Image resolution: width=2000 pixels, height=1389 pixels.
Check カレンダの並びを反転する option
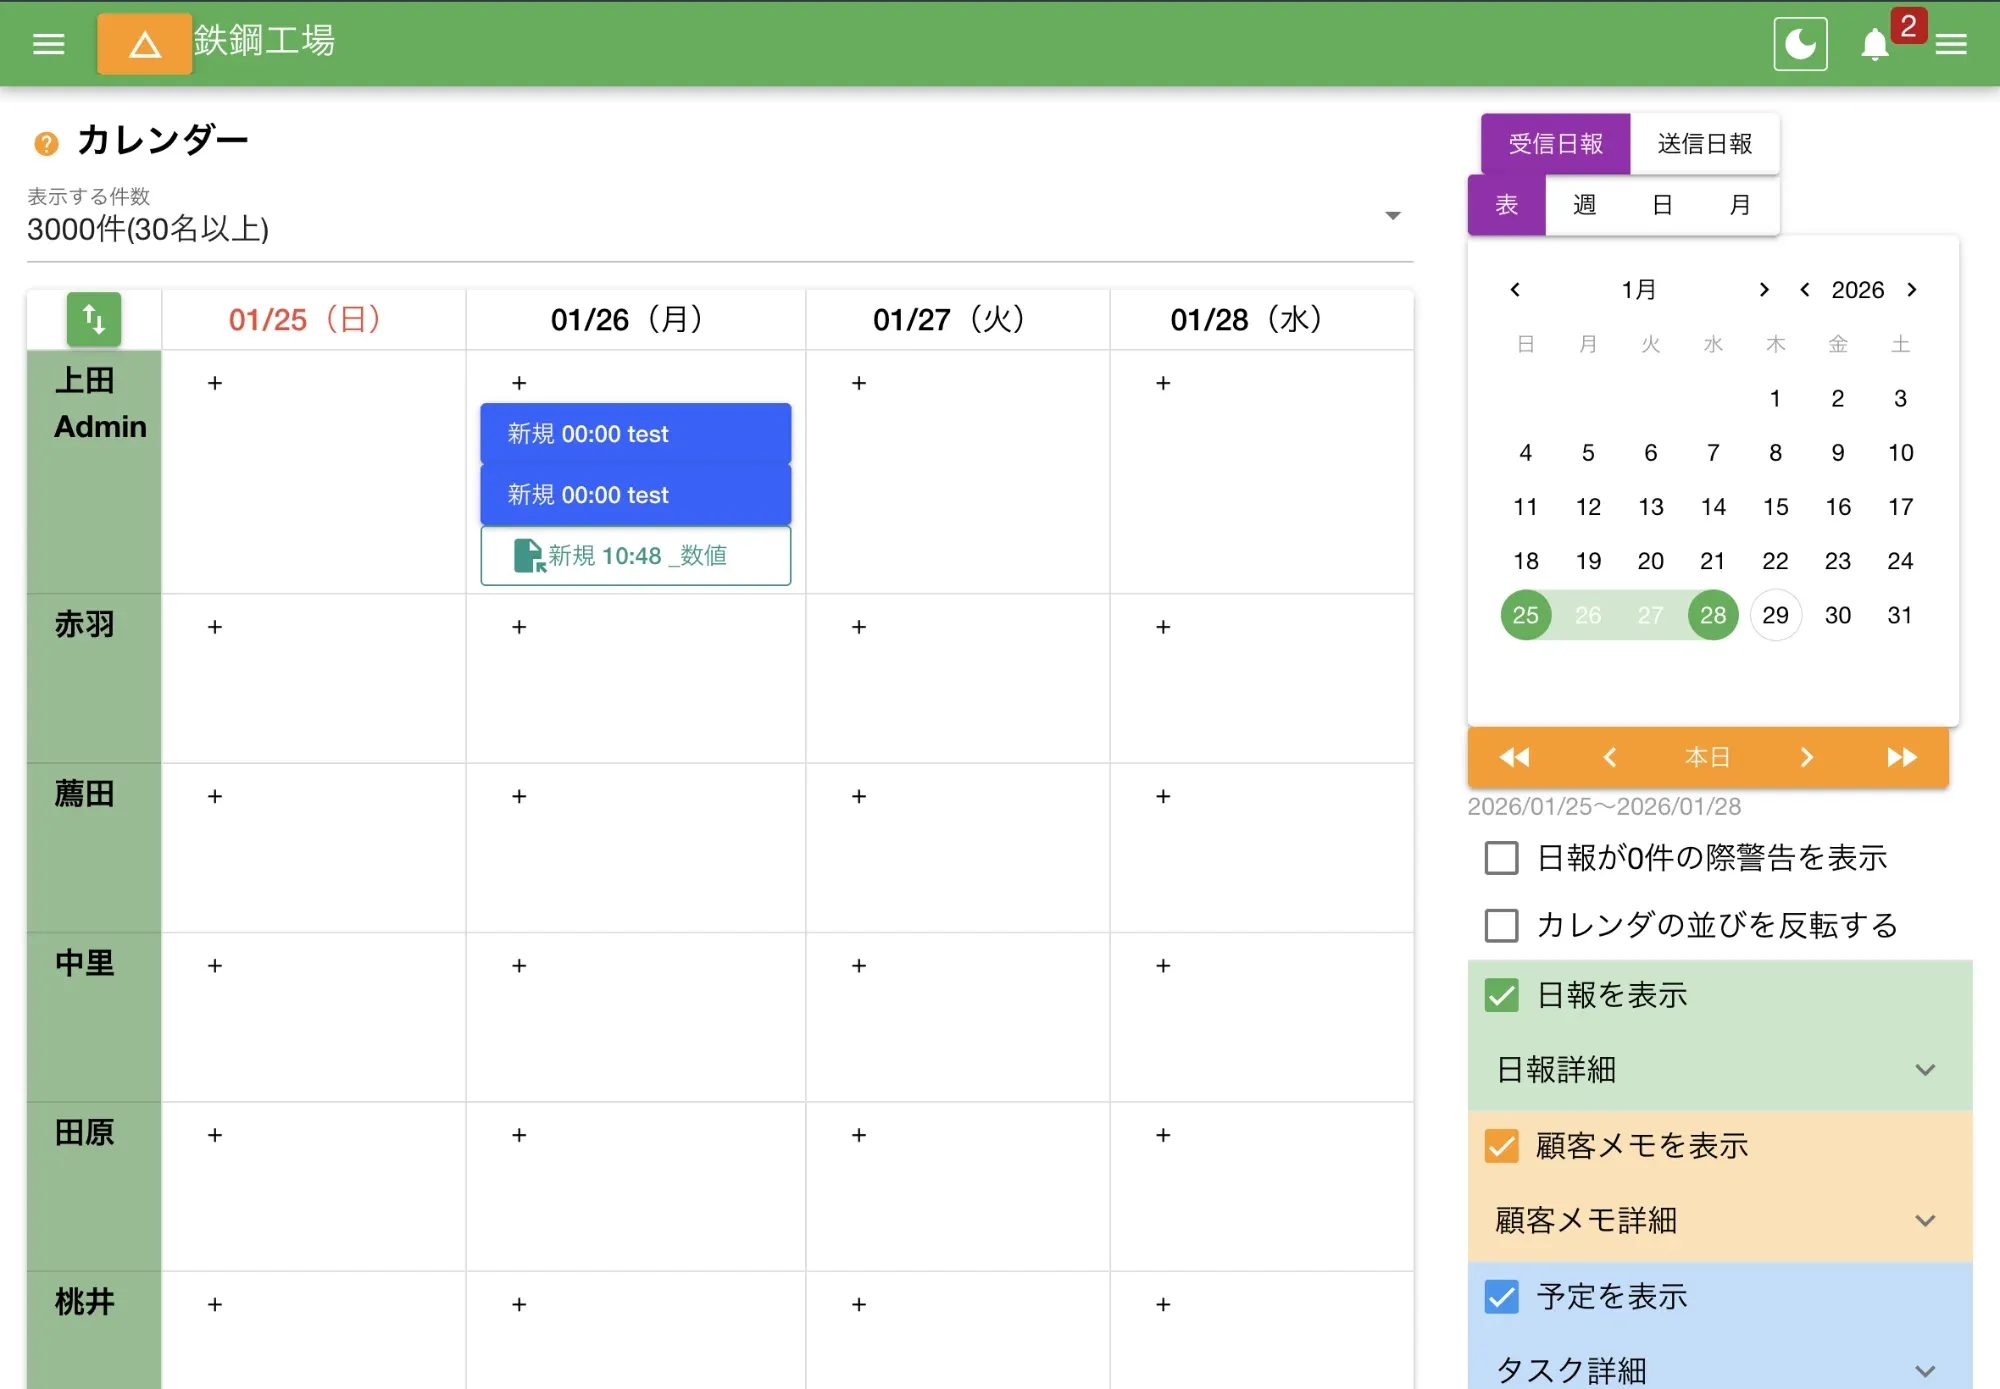pos(1501,925)
